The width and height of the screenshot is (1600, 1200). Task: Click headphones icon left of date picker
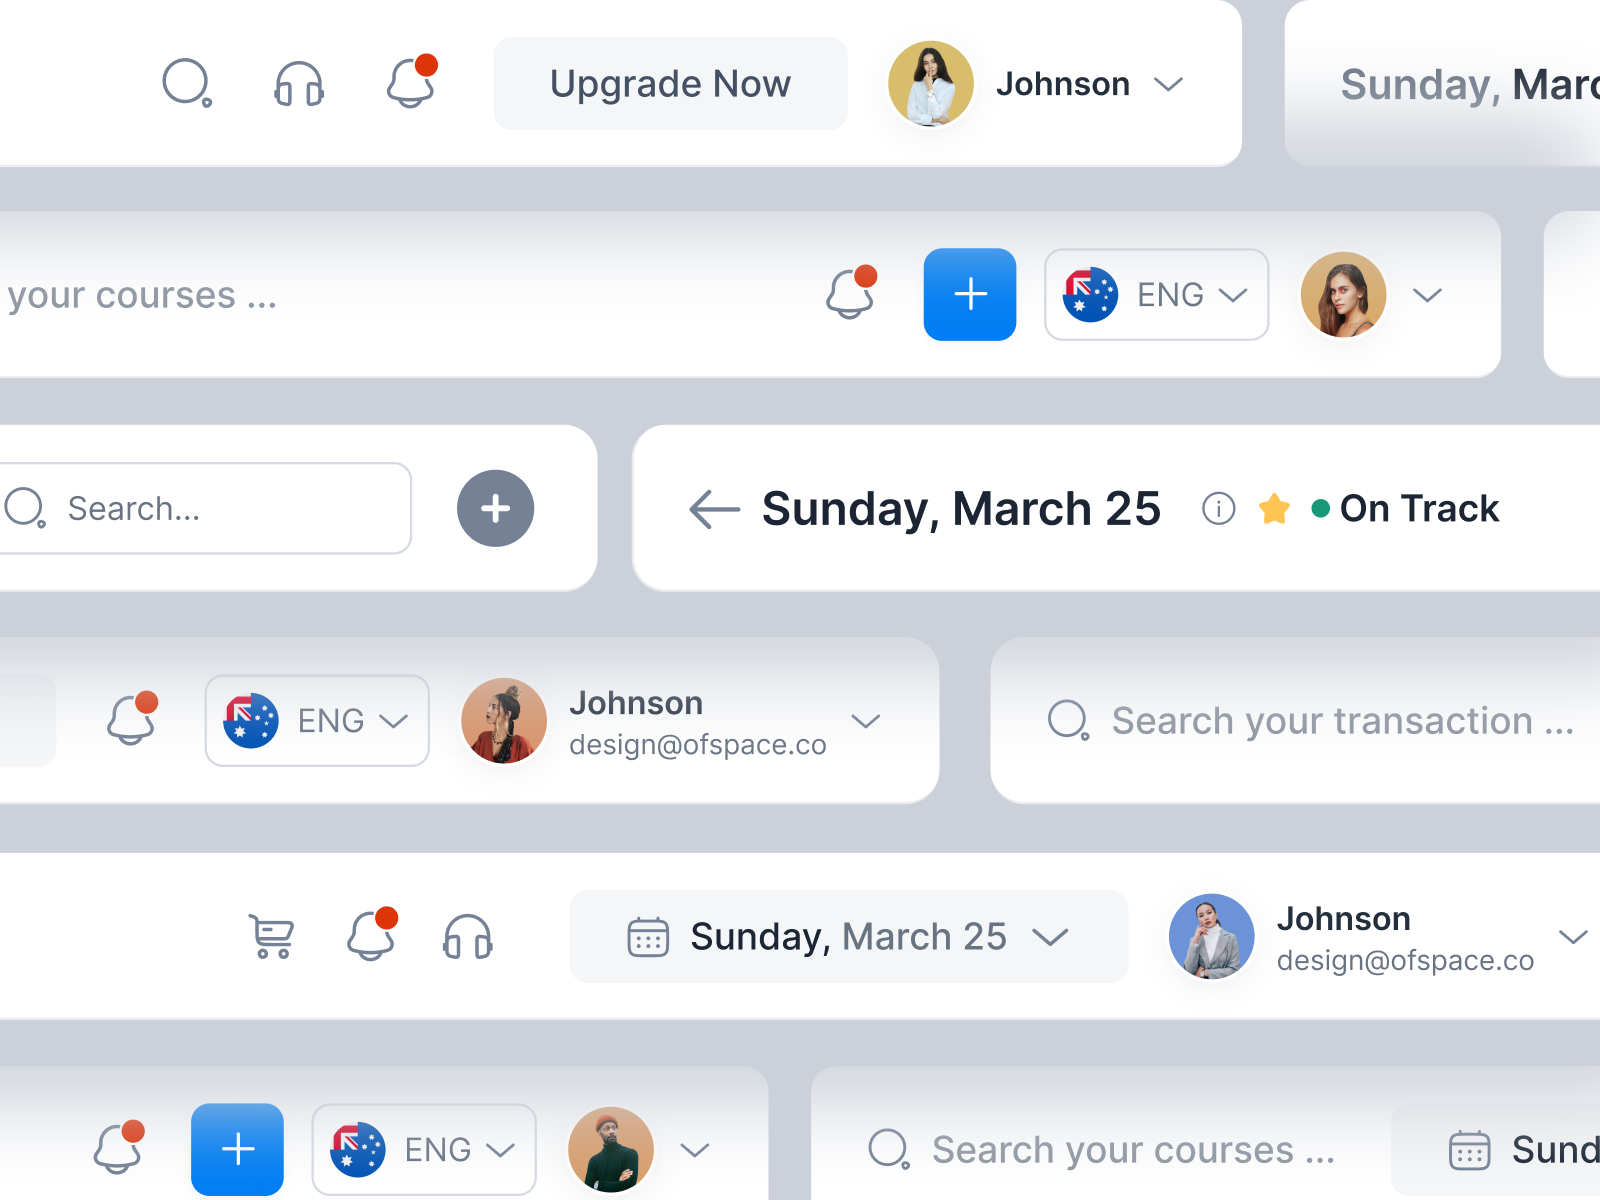point(468,937)
